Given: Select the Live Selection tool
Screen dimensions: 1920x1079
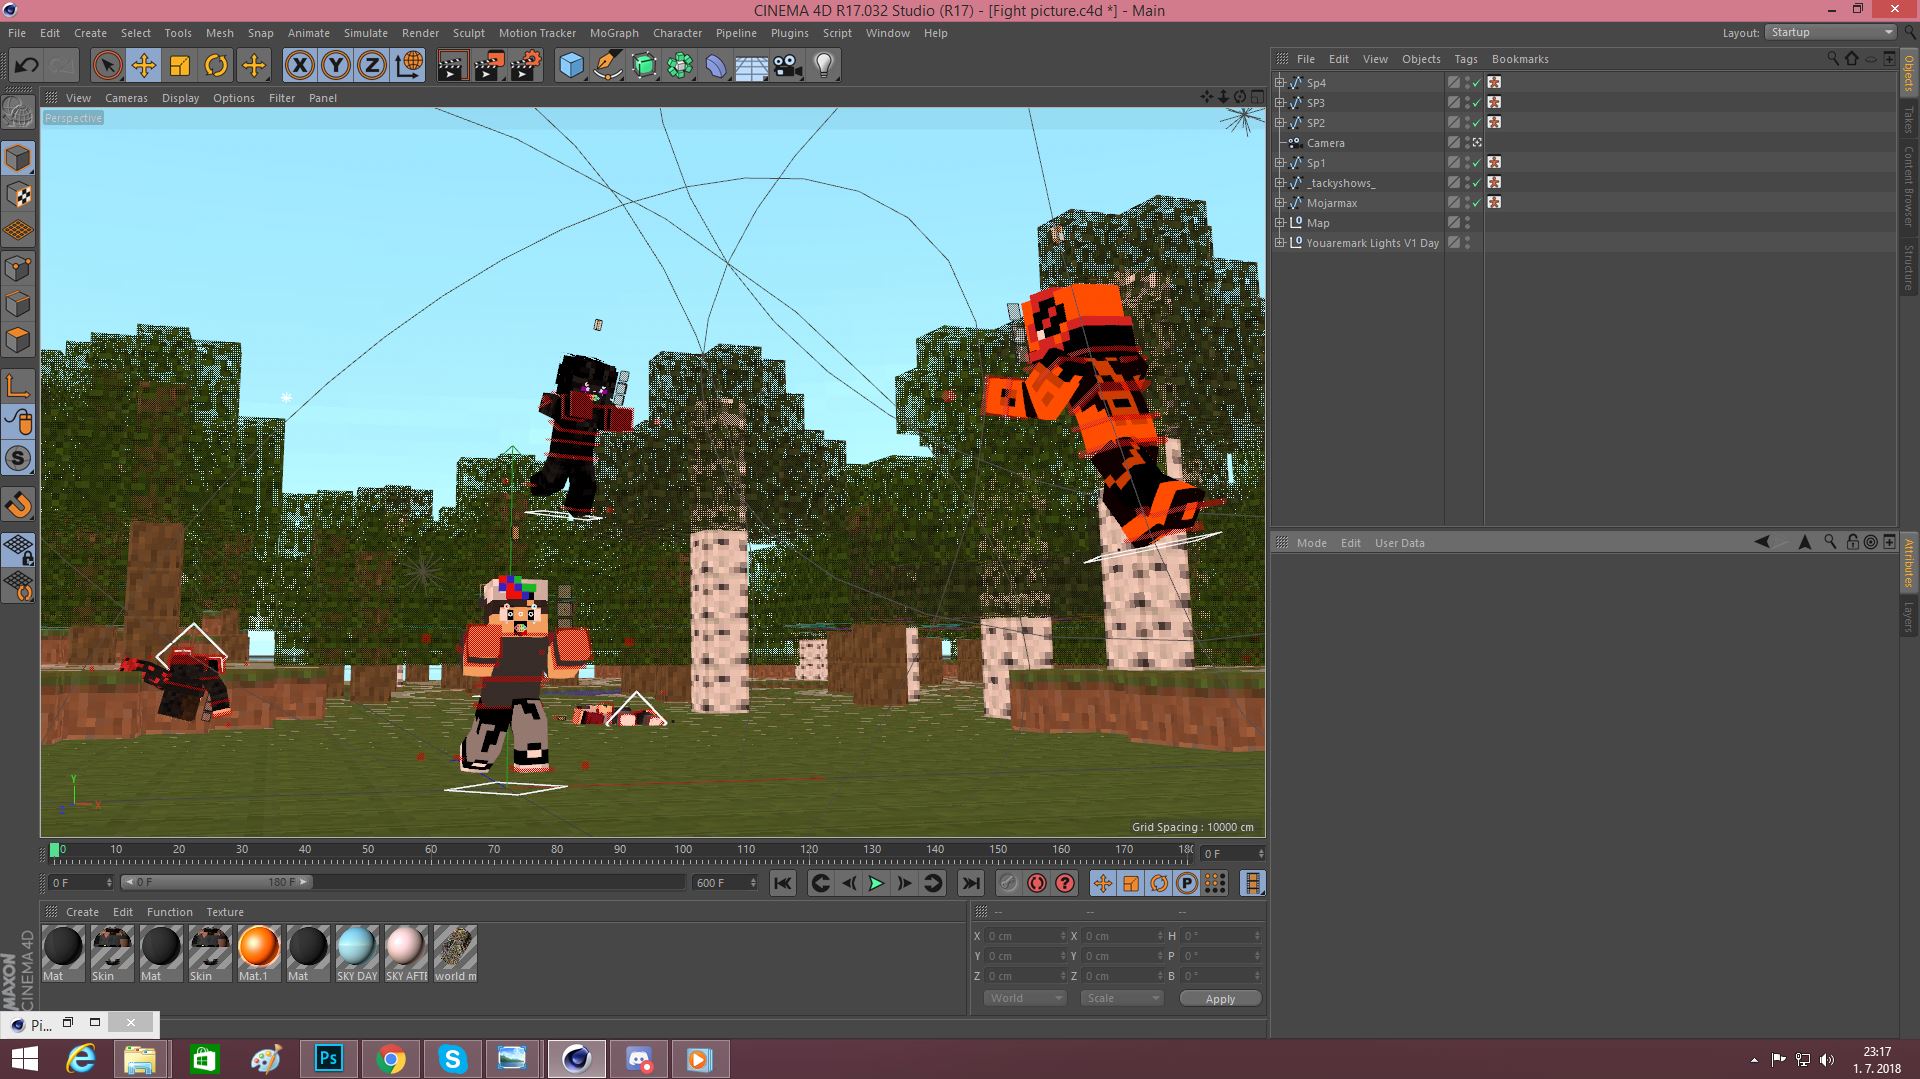Looking at the screenshot, I should 107,66.
